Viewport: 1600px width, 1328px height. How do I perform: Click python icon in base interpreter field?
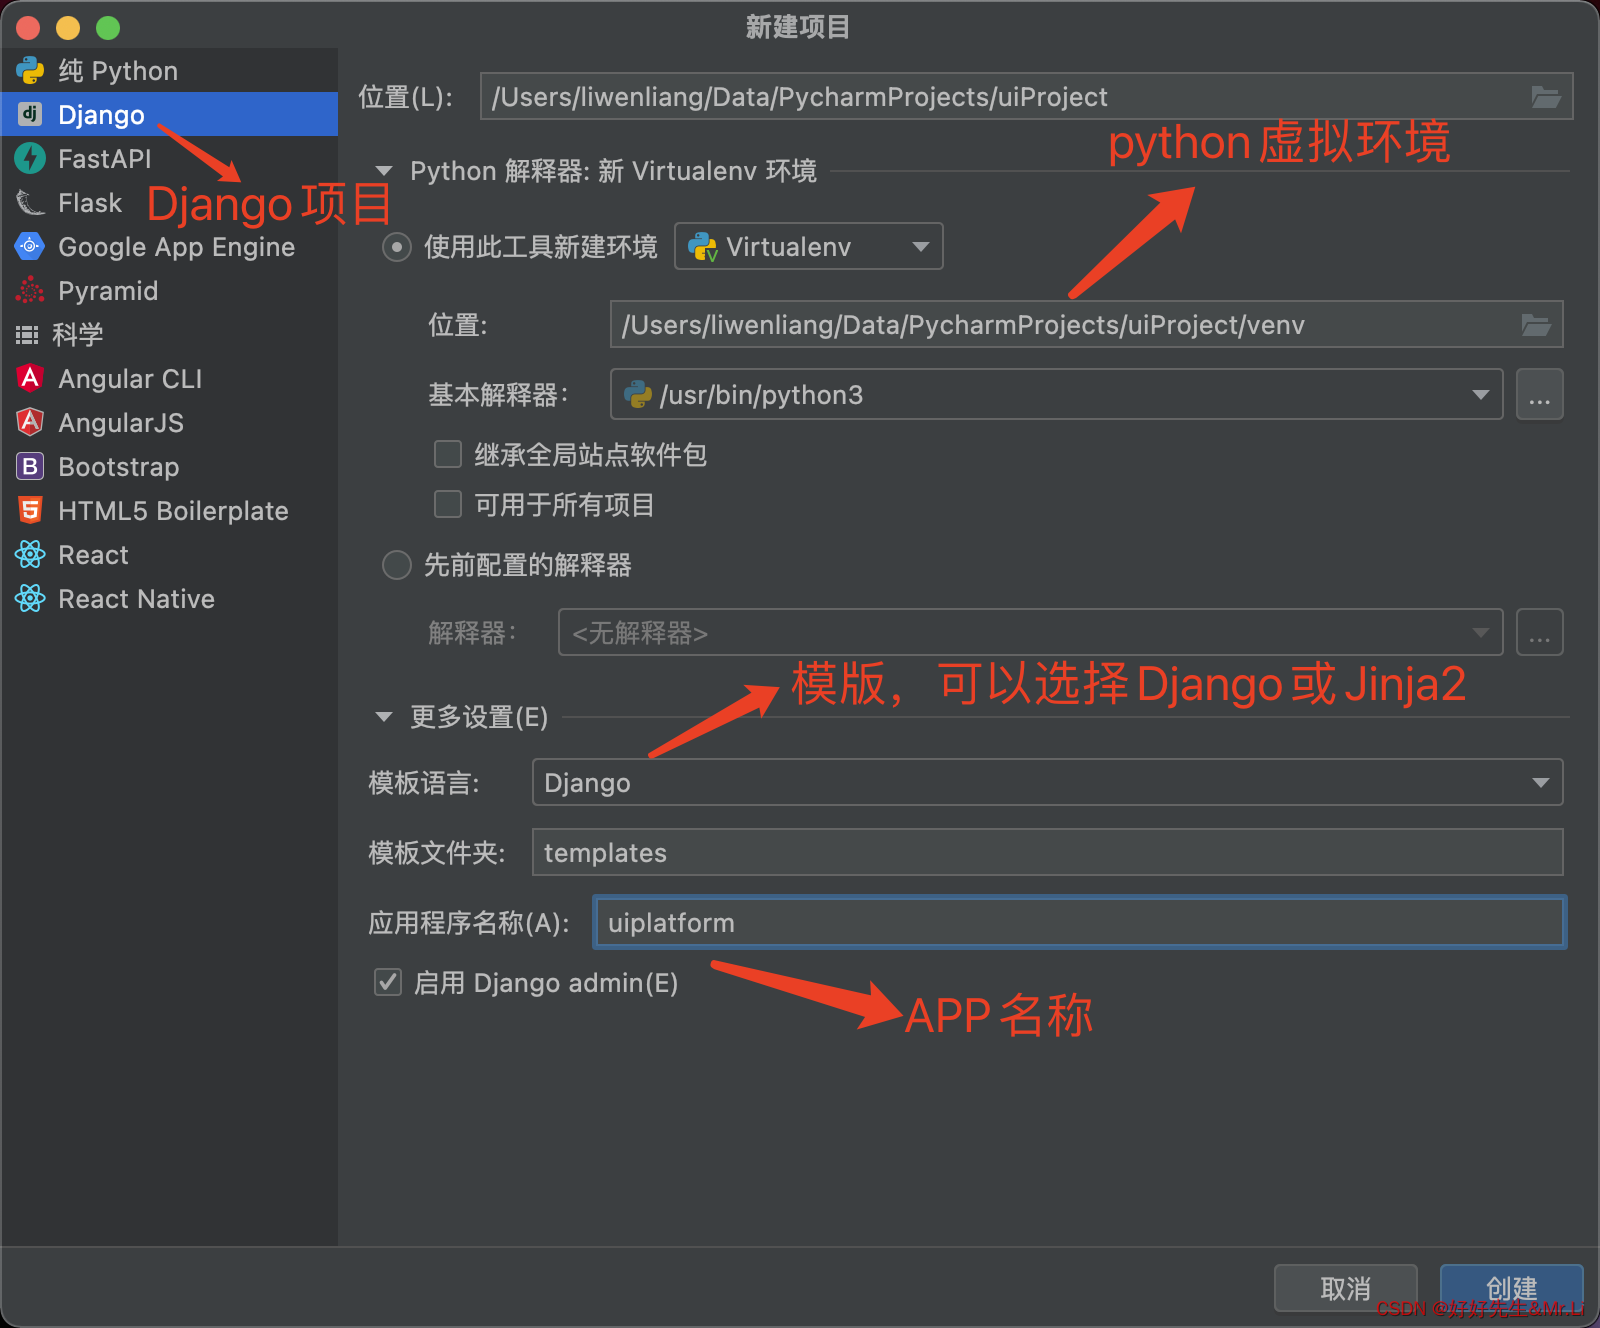(x=638, y=395)
